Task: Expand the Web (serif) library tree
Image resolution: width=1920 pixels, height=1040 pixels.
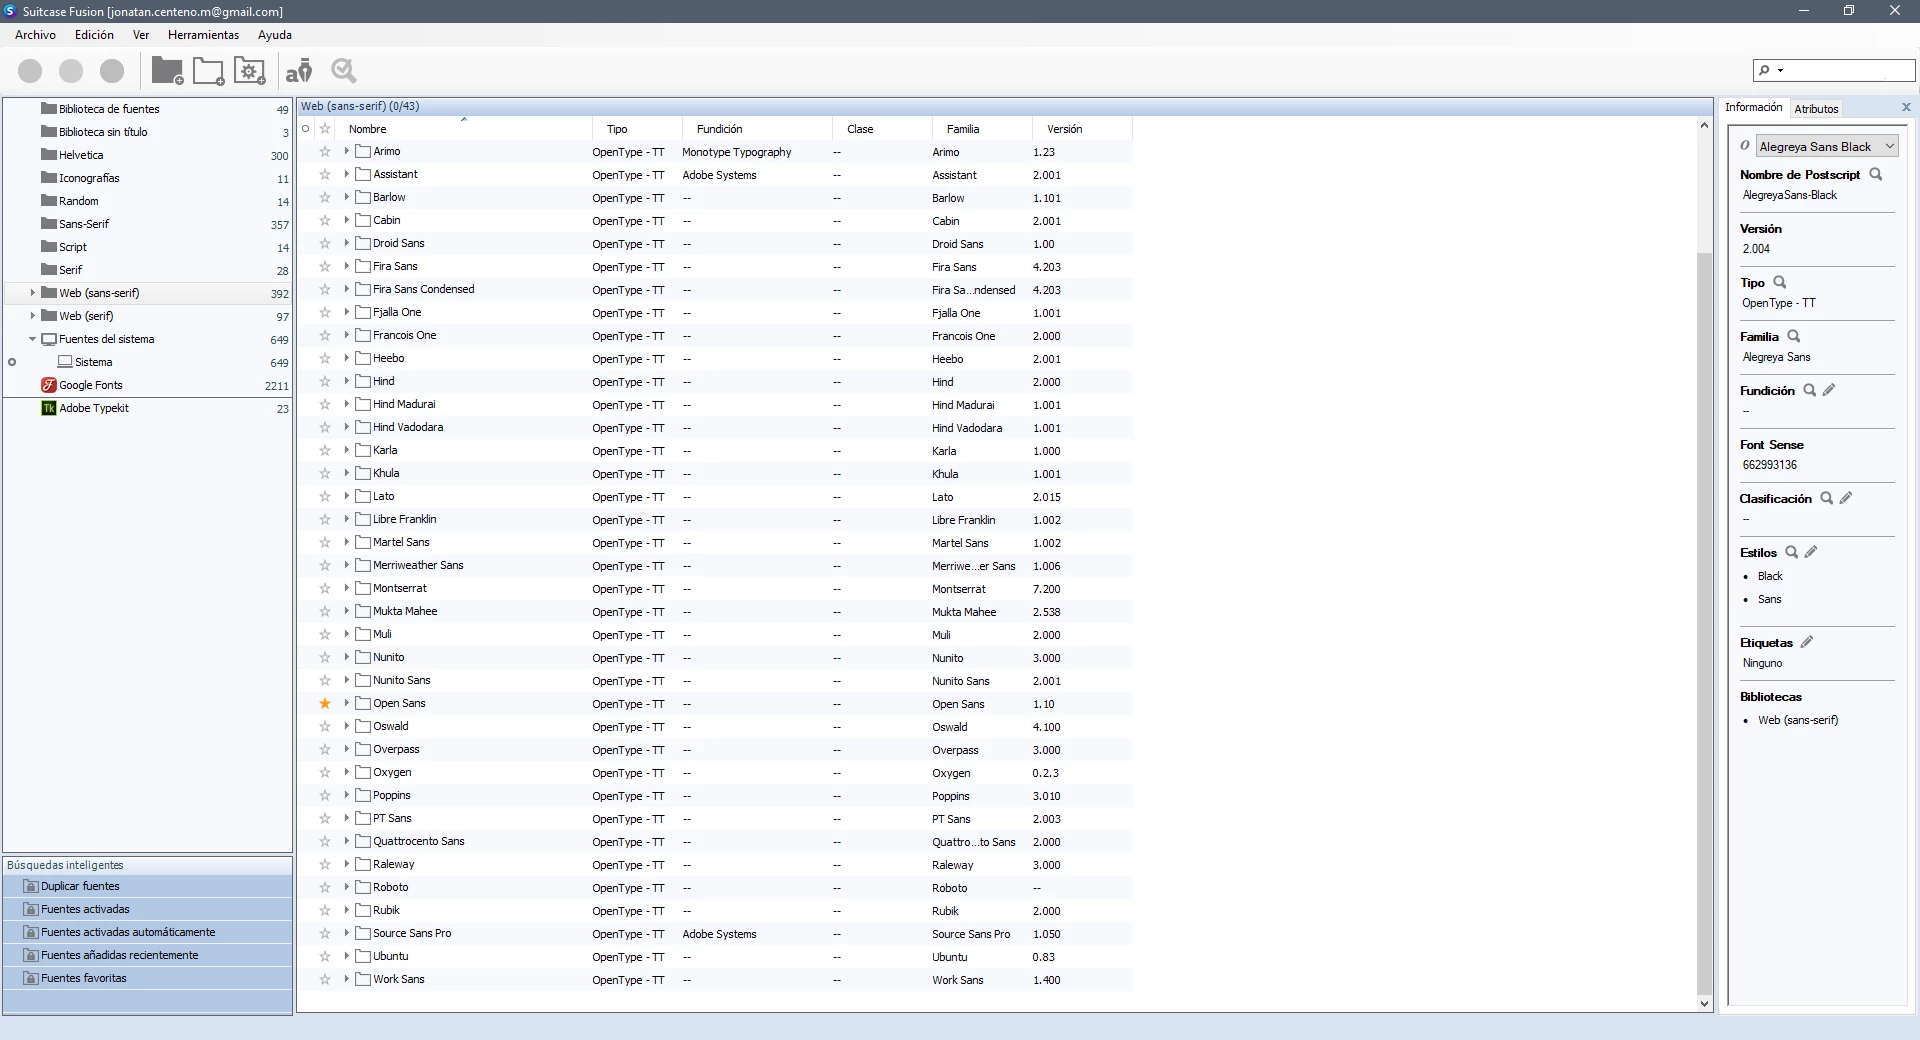Action: pos(33,316)
